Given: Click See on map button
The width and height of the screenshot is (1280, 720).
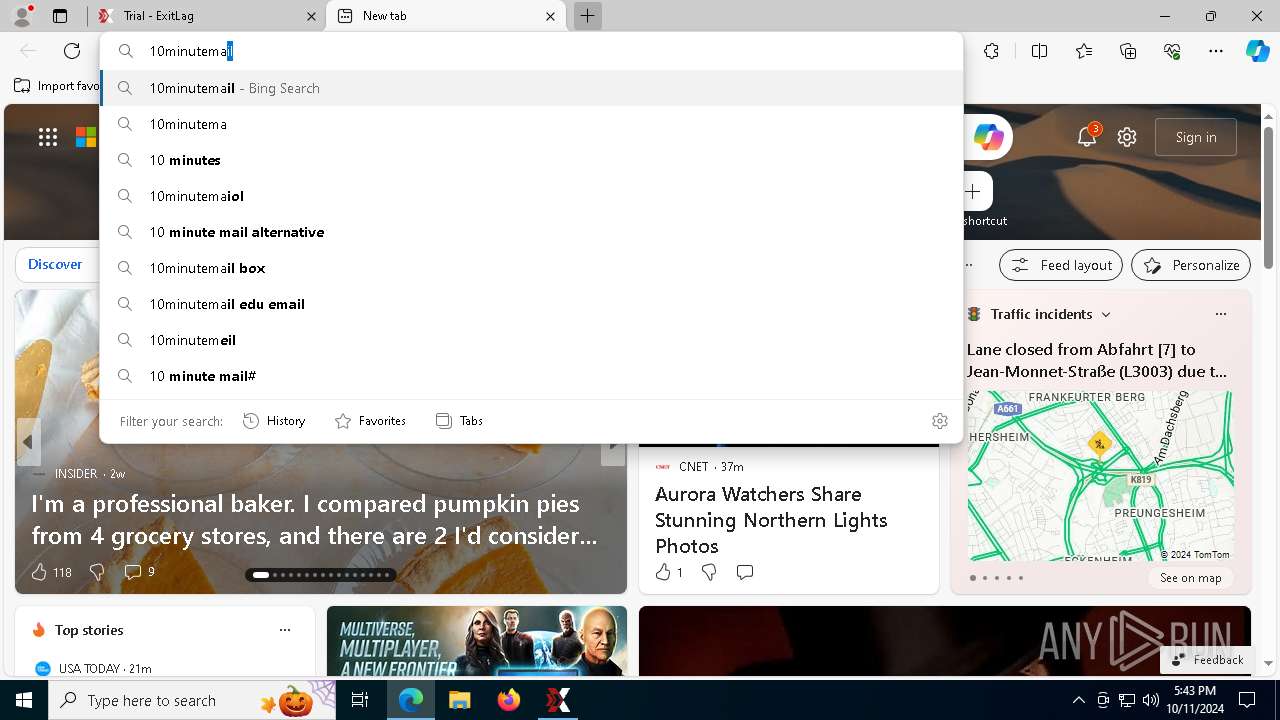Looking at the screenshot, I should tap(1190, 578).
